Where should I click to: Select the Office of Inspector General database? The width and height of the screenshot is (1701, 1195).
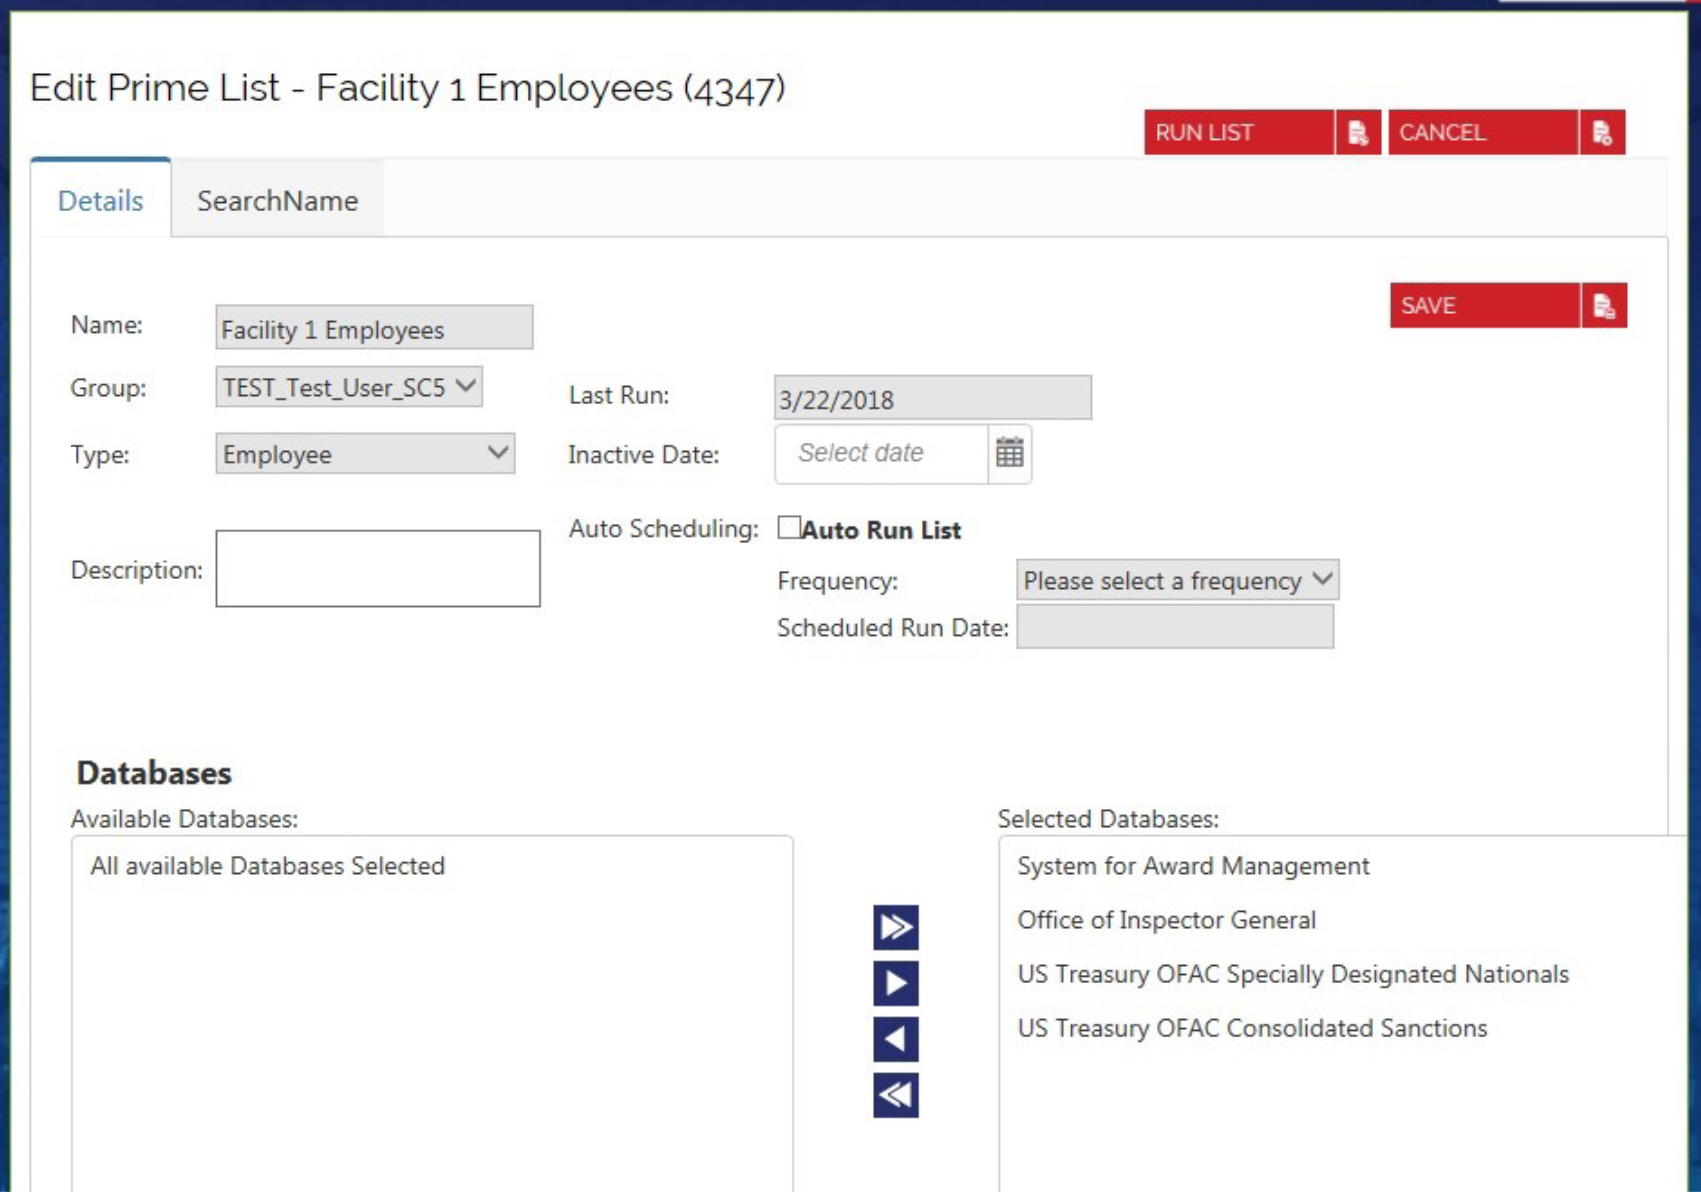coord(1166,920)
